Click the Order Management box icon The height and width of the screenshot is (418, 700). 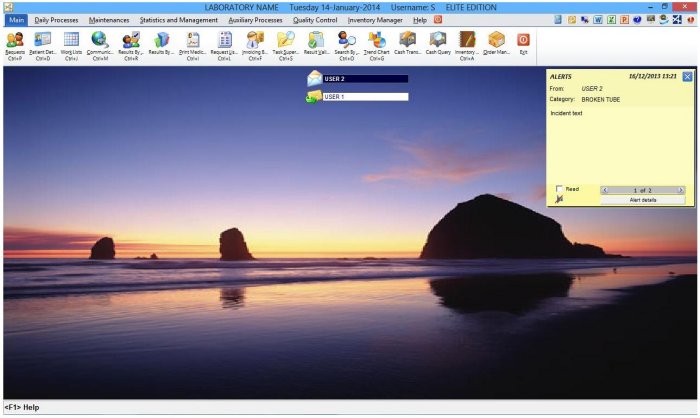(x=496, y=42)
